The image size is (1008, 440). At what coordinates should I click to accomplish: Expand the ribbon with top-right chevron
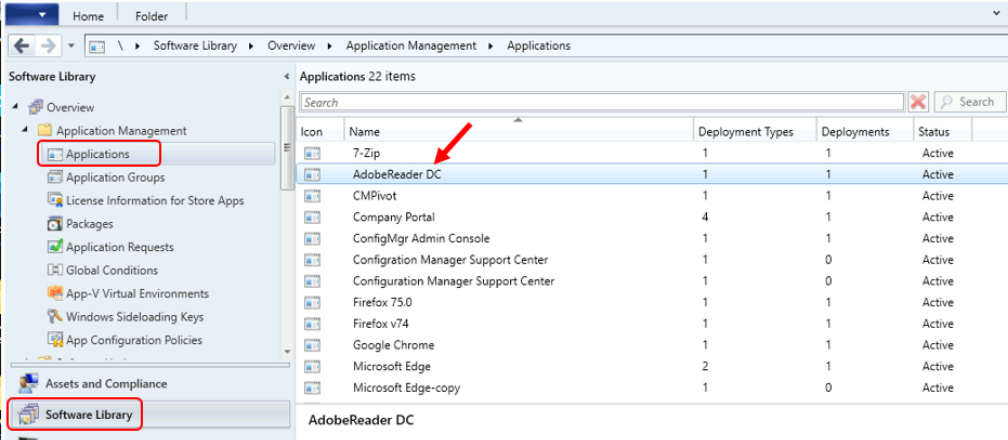pos(998,12)
